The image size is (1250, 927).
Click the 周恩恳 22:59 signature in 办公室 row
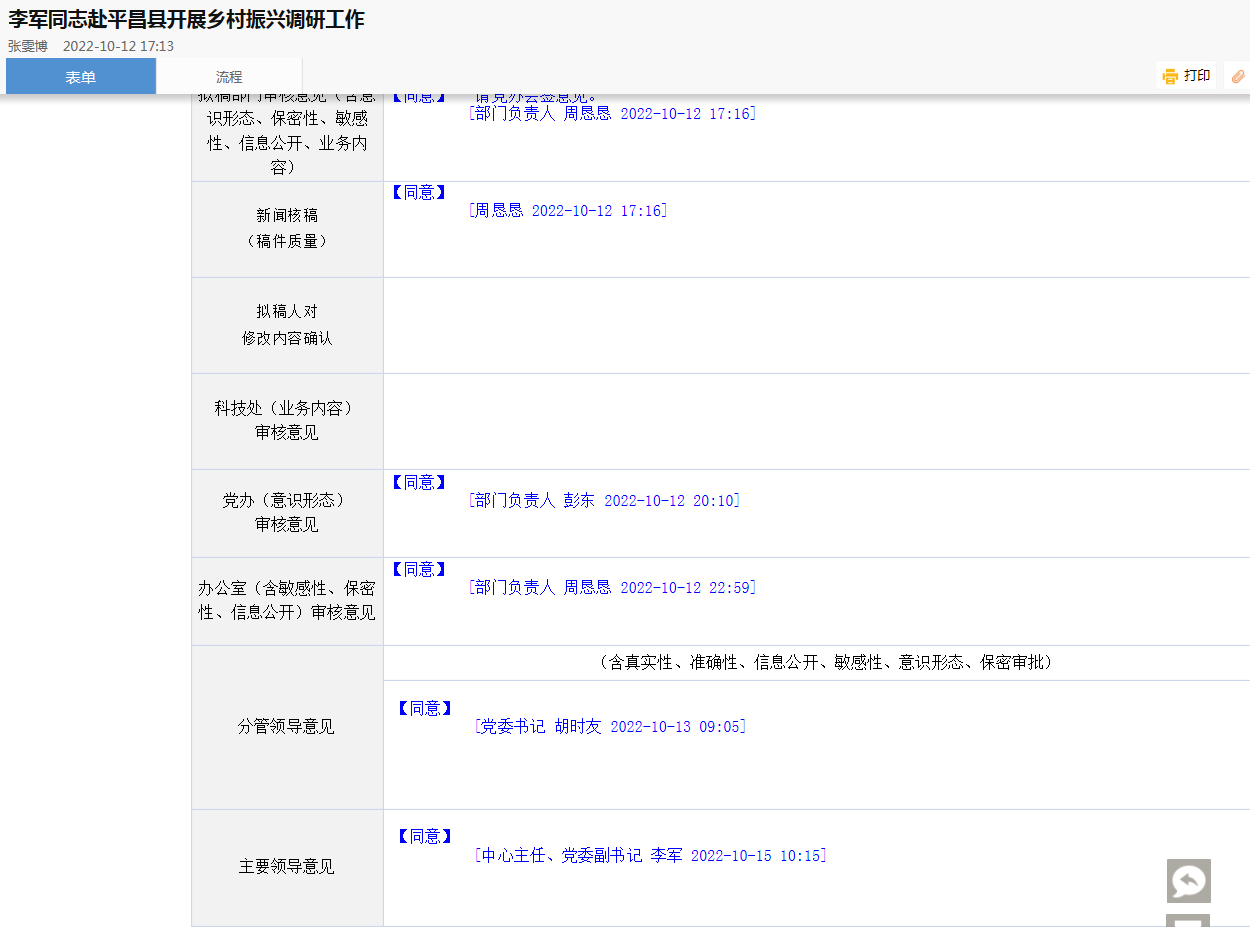[x=612, y=587]
